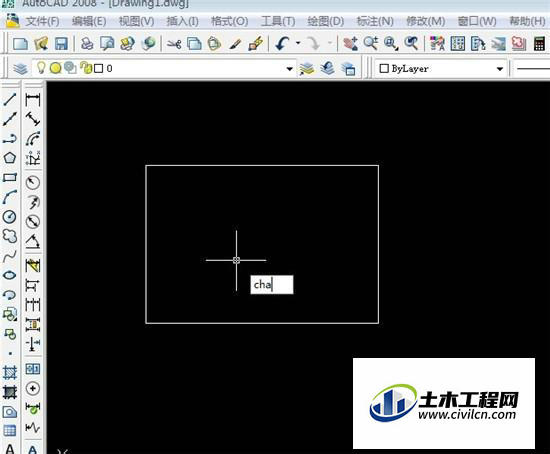Toggle layer 0 on/off light bulb

coord(41,67)
